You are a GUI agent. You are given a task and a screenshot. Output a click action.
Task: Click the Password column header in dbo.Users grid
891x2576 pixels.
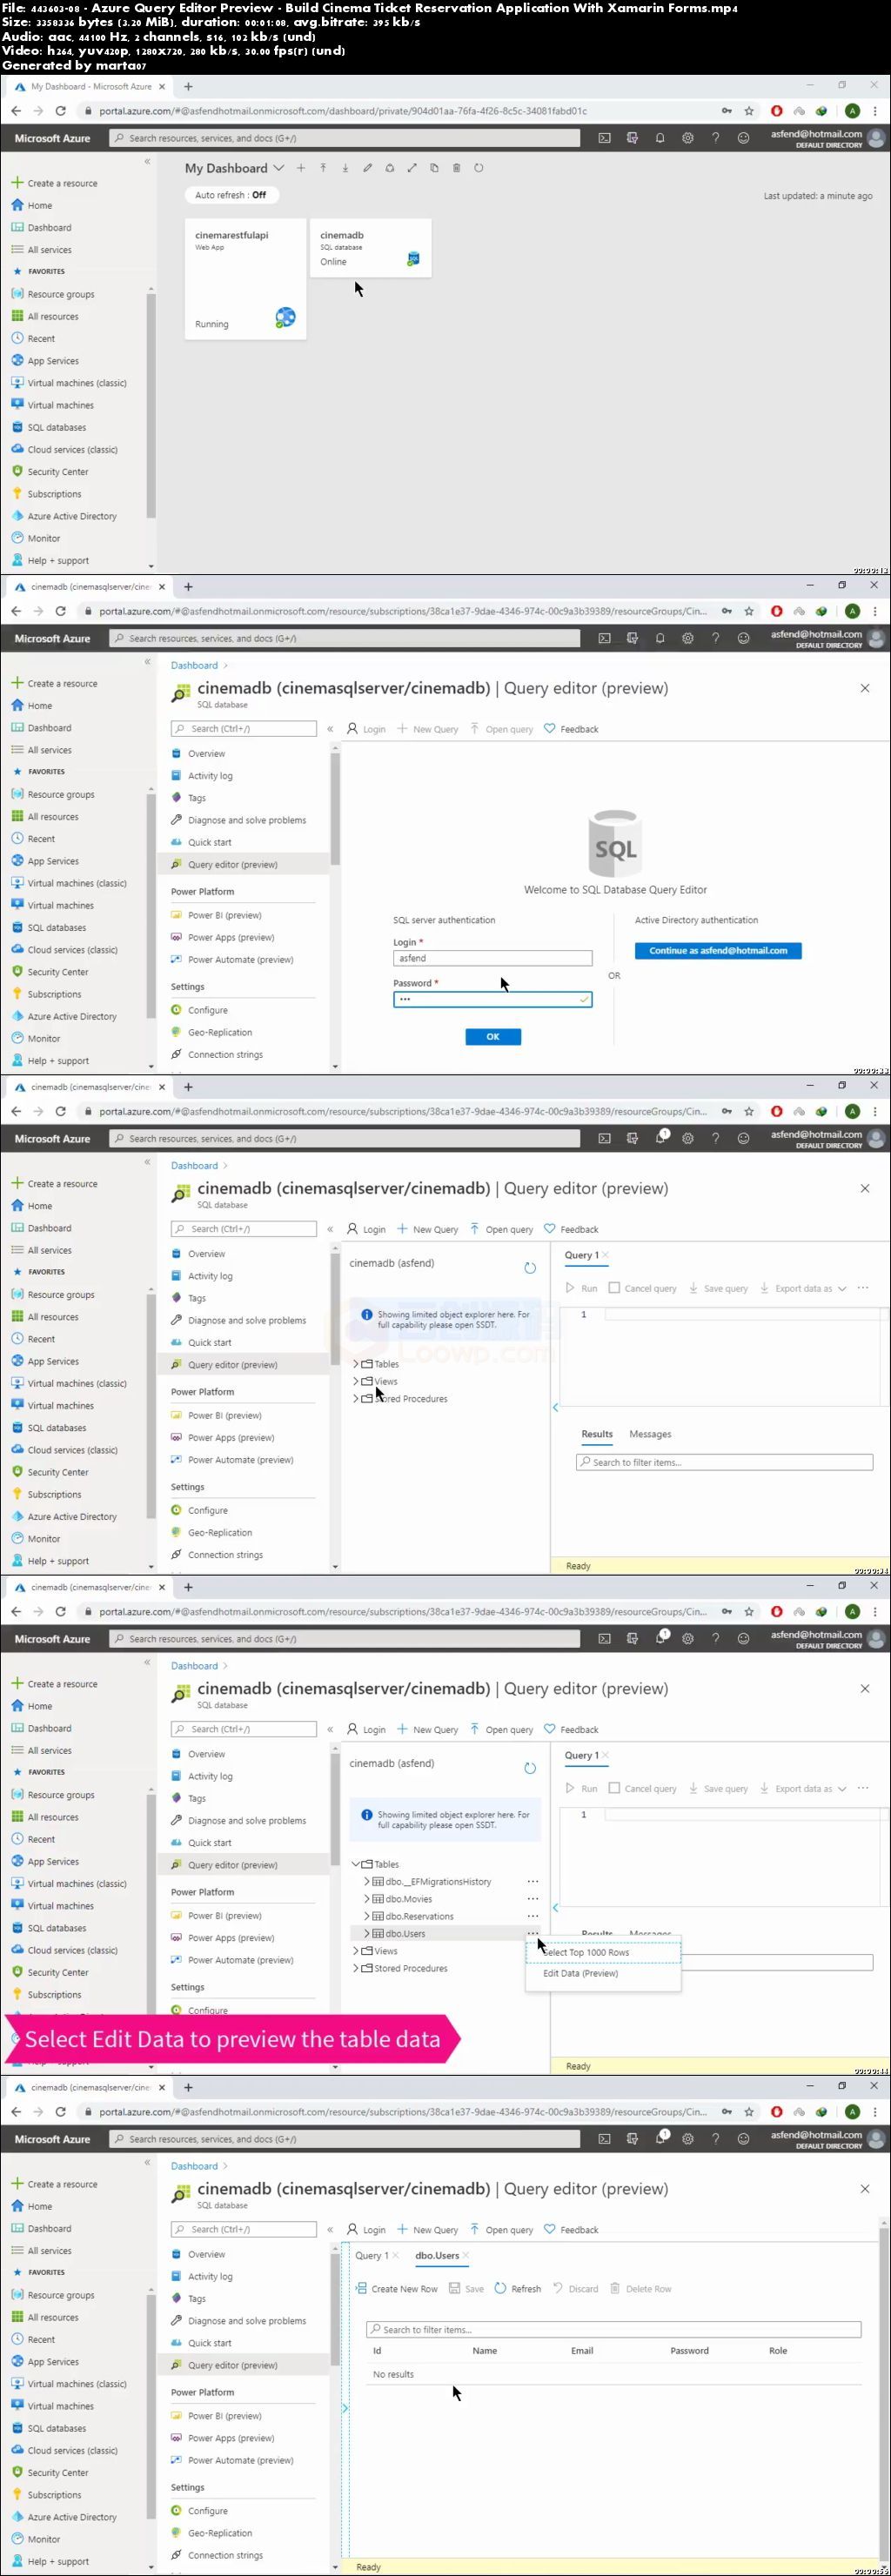tap(689, 2350)
